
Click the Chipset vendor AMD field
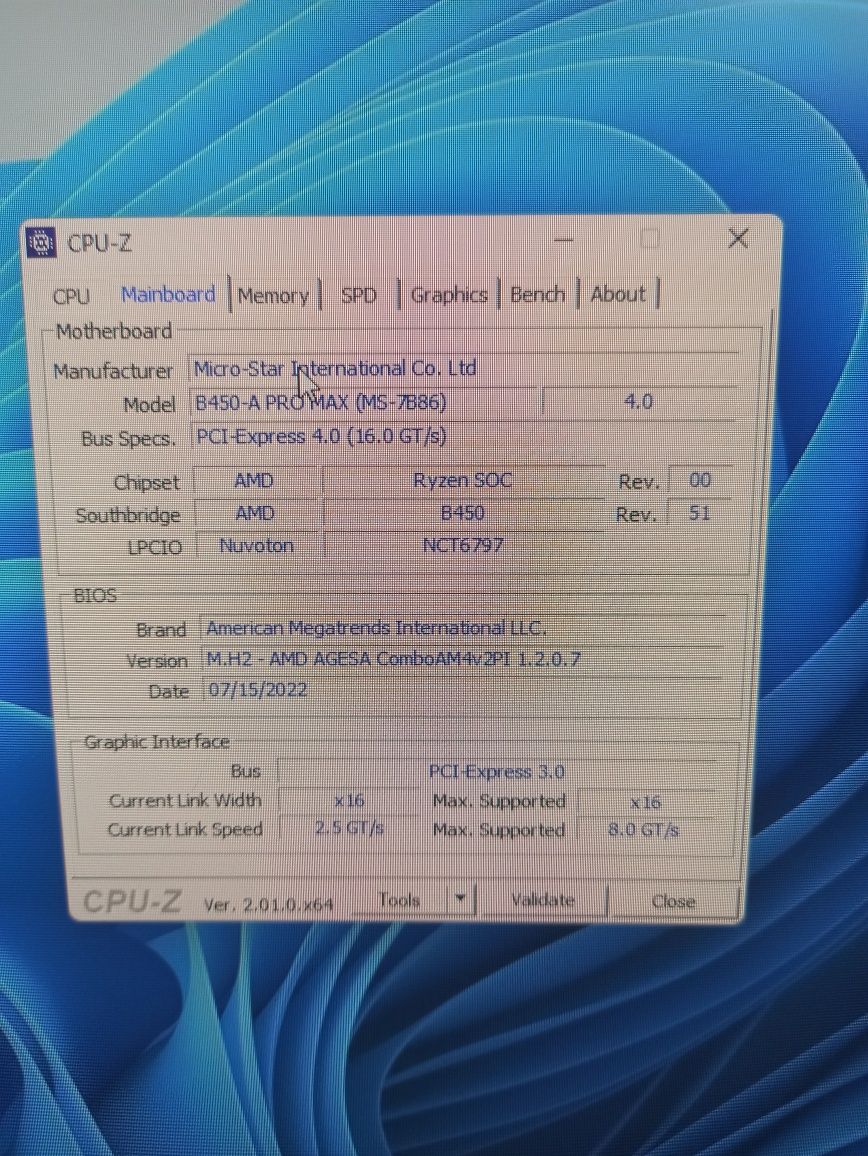(x=254, y=481)
